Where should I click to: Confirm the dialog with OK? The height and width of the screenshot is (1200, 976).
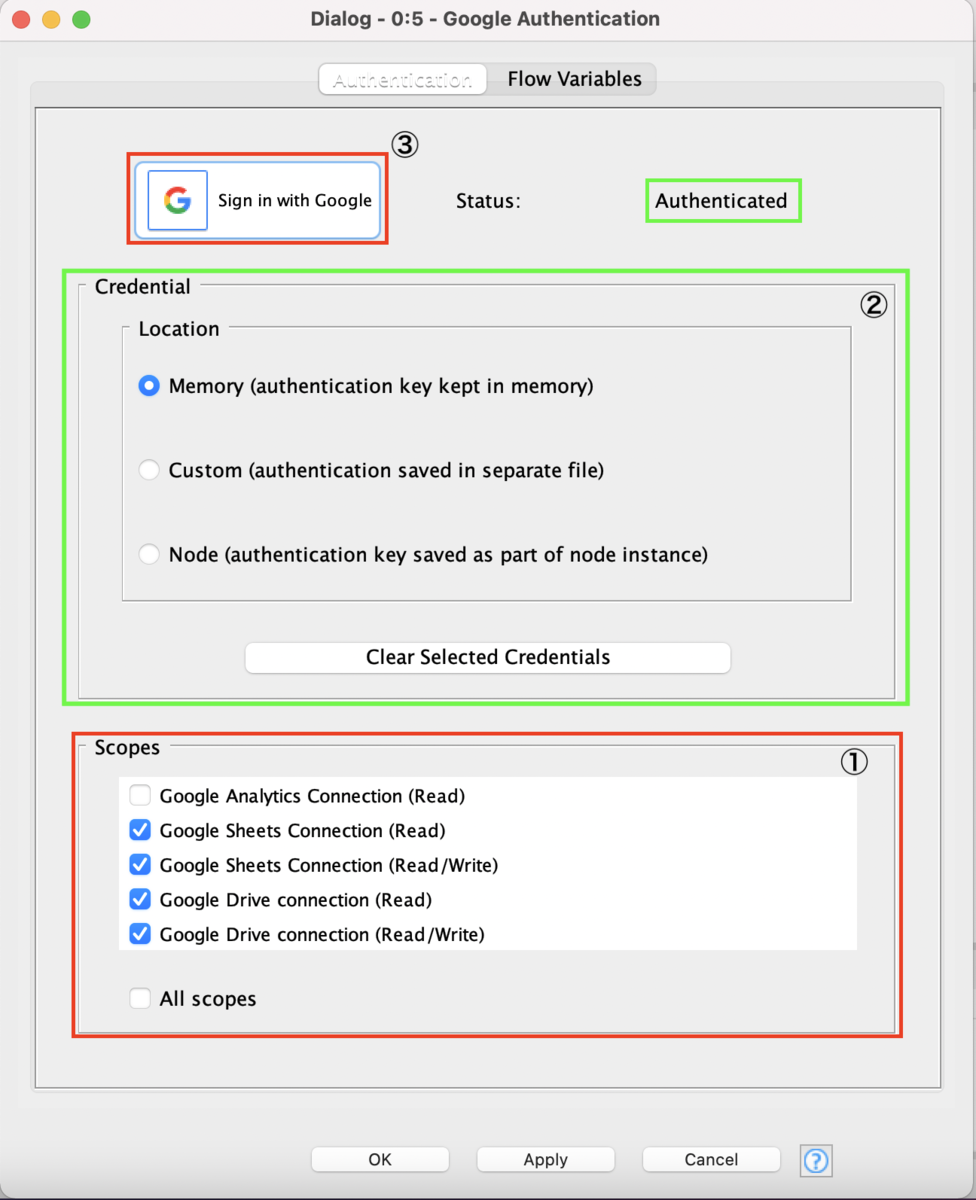pos(380,1159)
